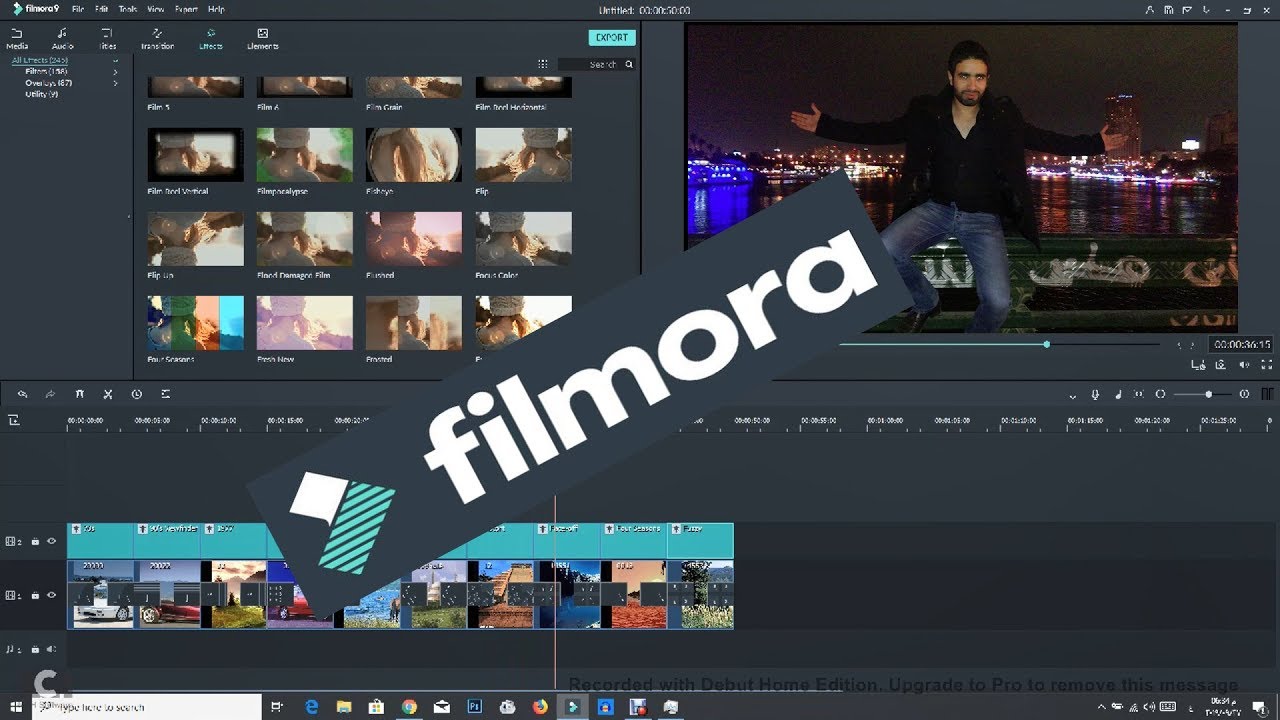Open the Effects tab
This screenshot has width=1280, height=720.
211,39
